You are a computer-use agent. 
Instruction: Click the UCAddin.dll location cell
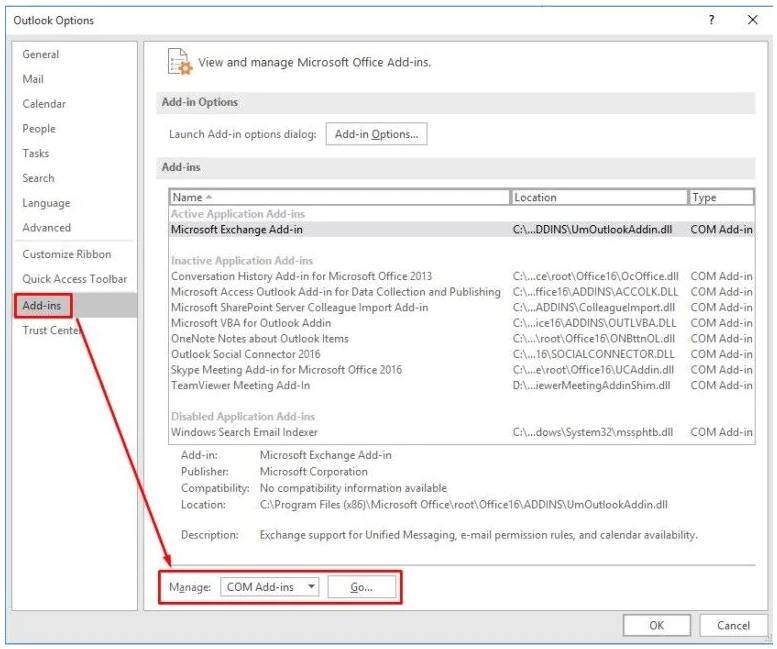pyautogui.click(x=593, y=370)
